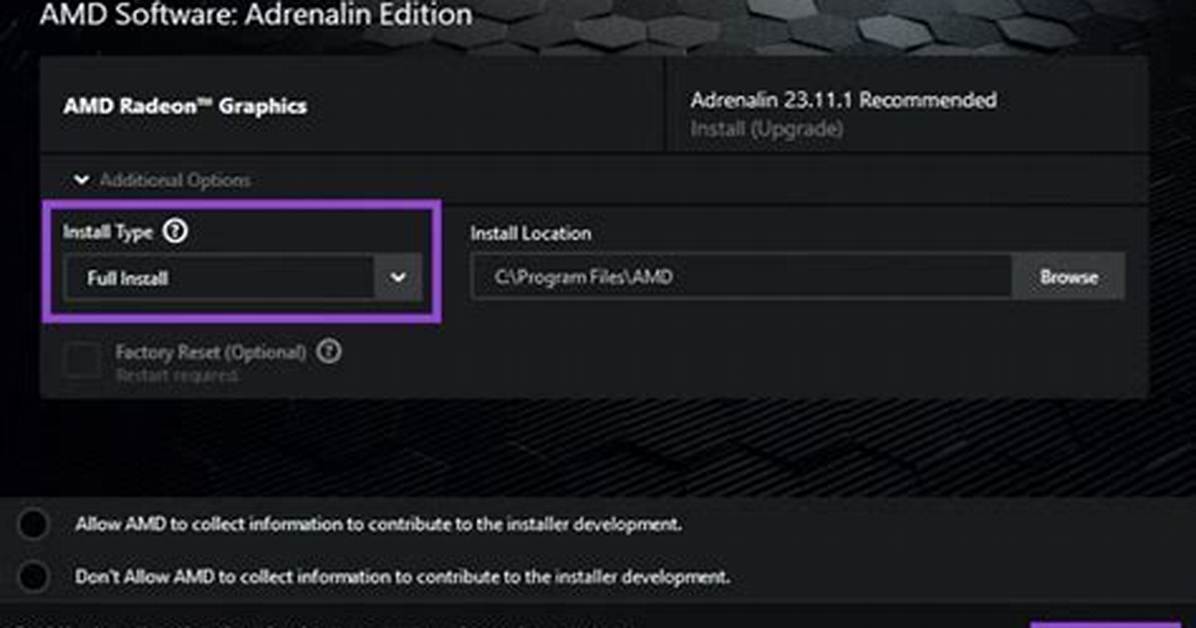Click the Browse button
Viewport: 1196px width, 628px height.
pyautogui.click(x=1069, y=276)
